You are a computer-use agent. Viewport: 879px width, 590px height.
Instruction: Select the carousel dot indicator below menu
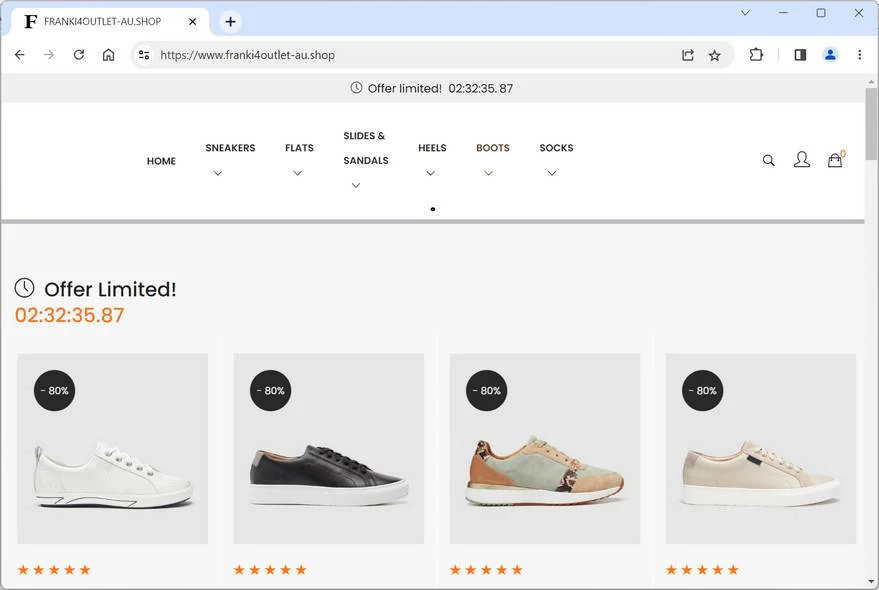433,209
